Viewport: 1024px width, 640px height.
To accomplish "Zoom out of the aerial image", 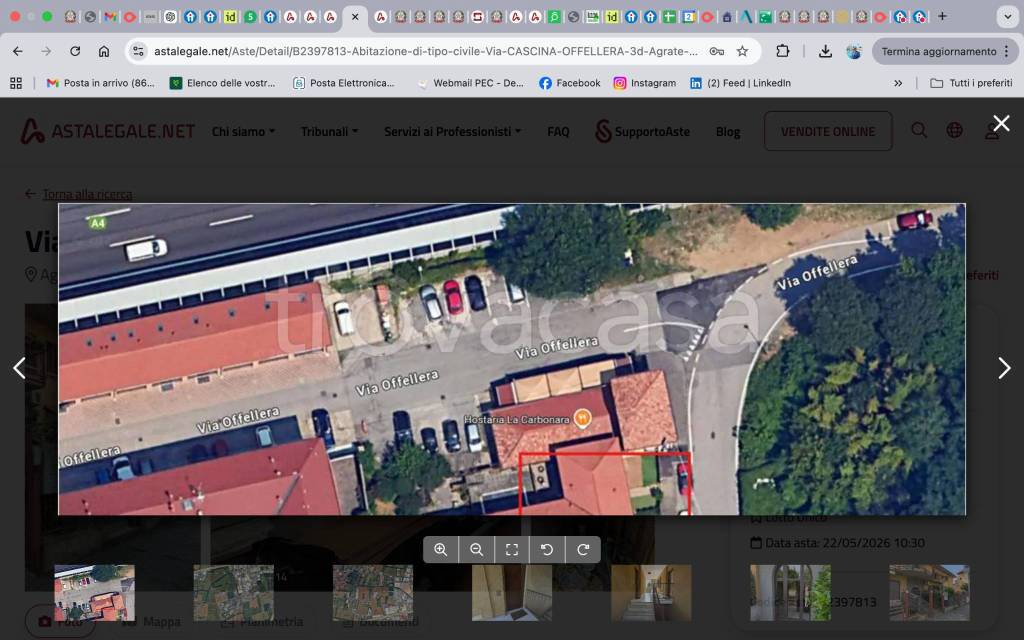I will [477, 550].
